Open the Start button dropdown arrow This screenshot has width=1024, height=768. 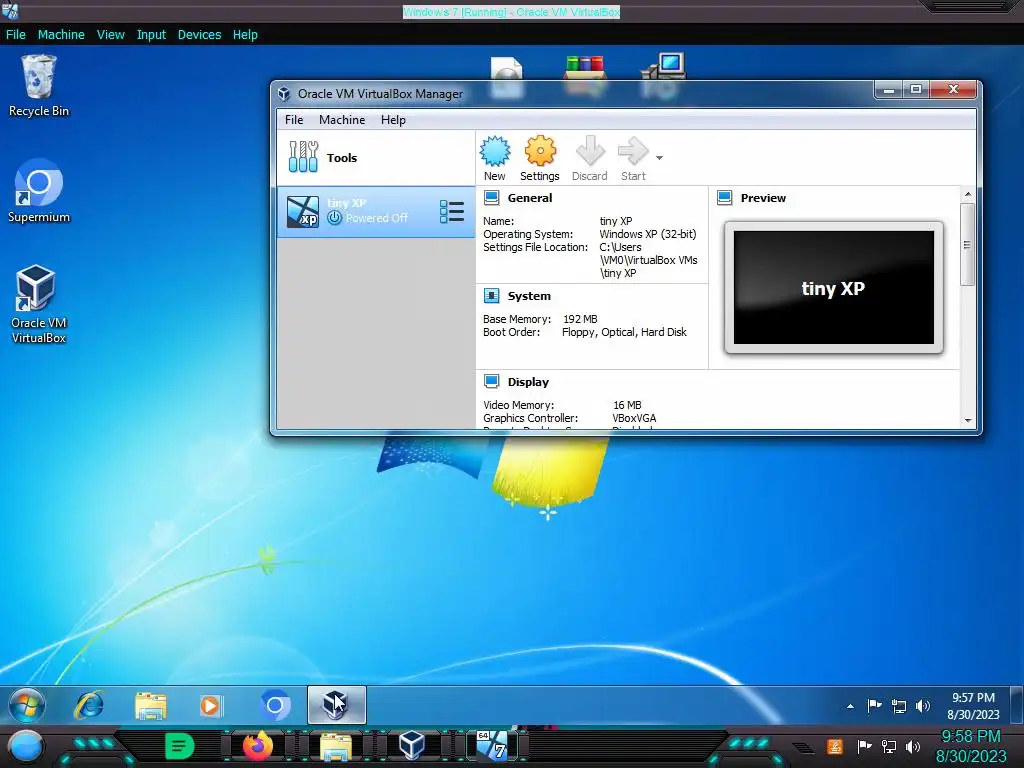[x=660, y=158]
